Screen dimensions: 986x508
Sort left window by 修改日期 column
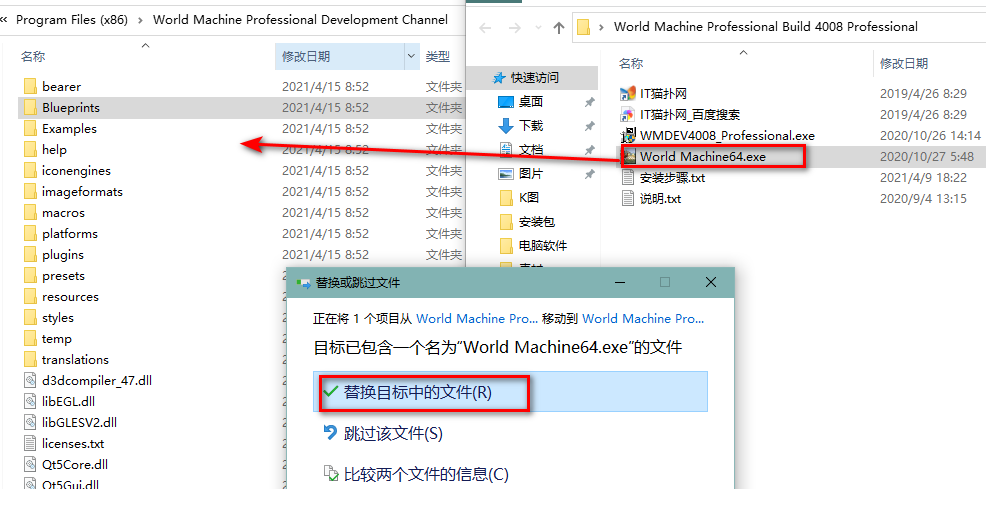306,57
